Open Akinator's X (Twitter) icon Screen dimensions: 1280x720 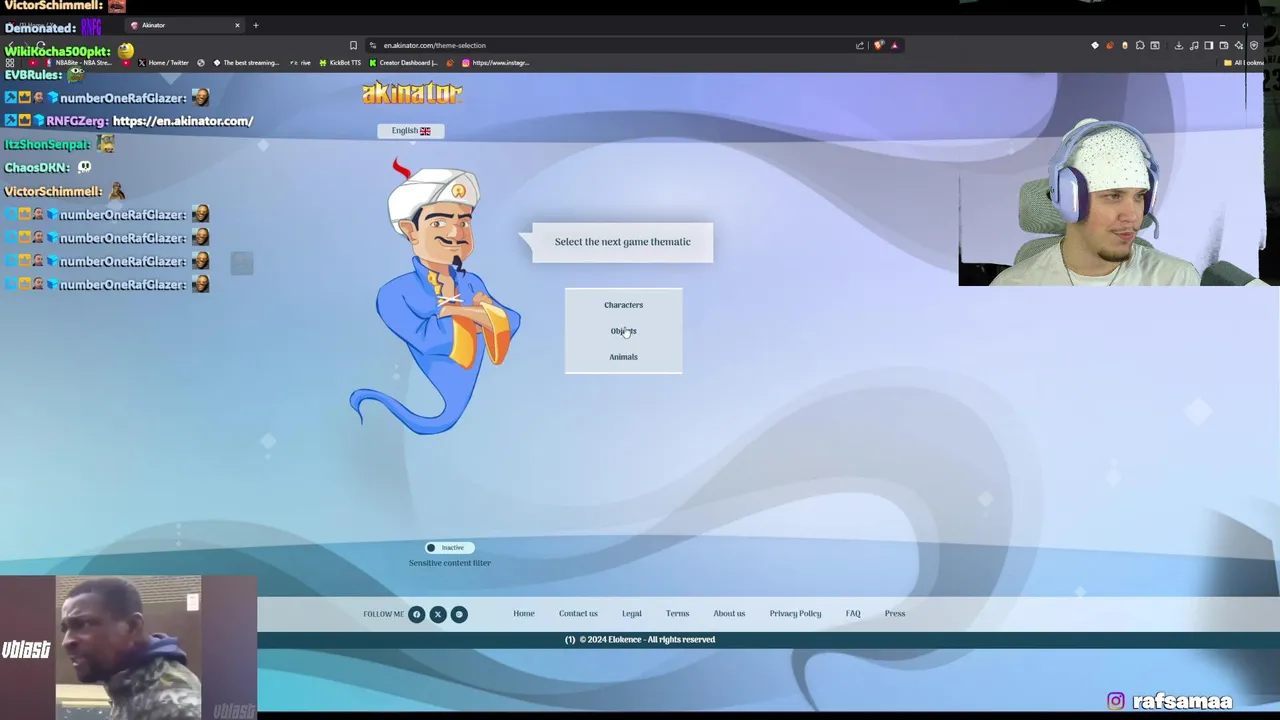click(438, 614)
